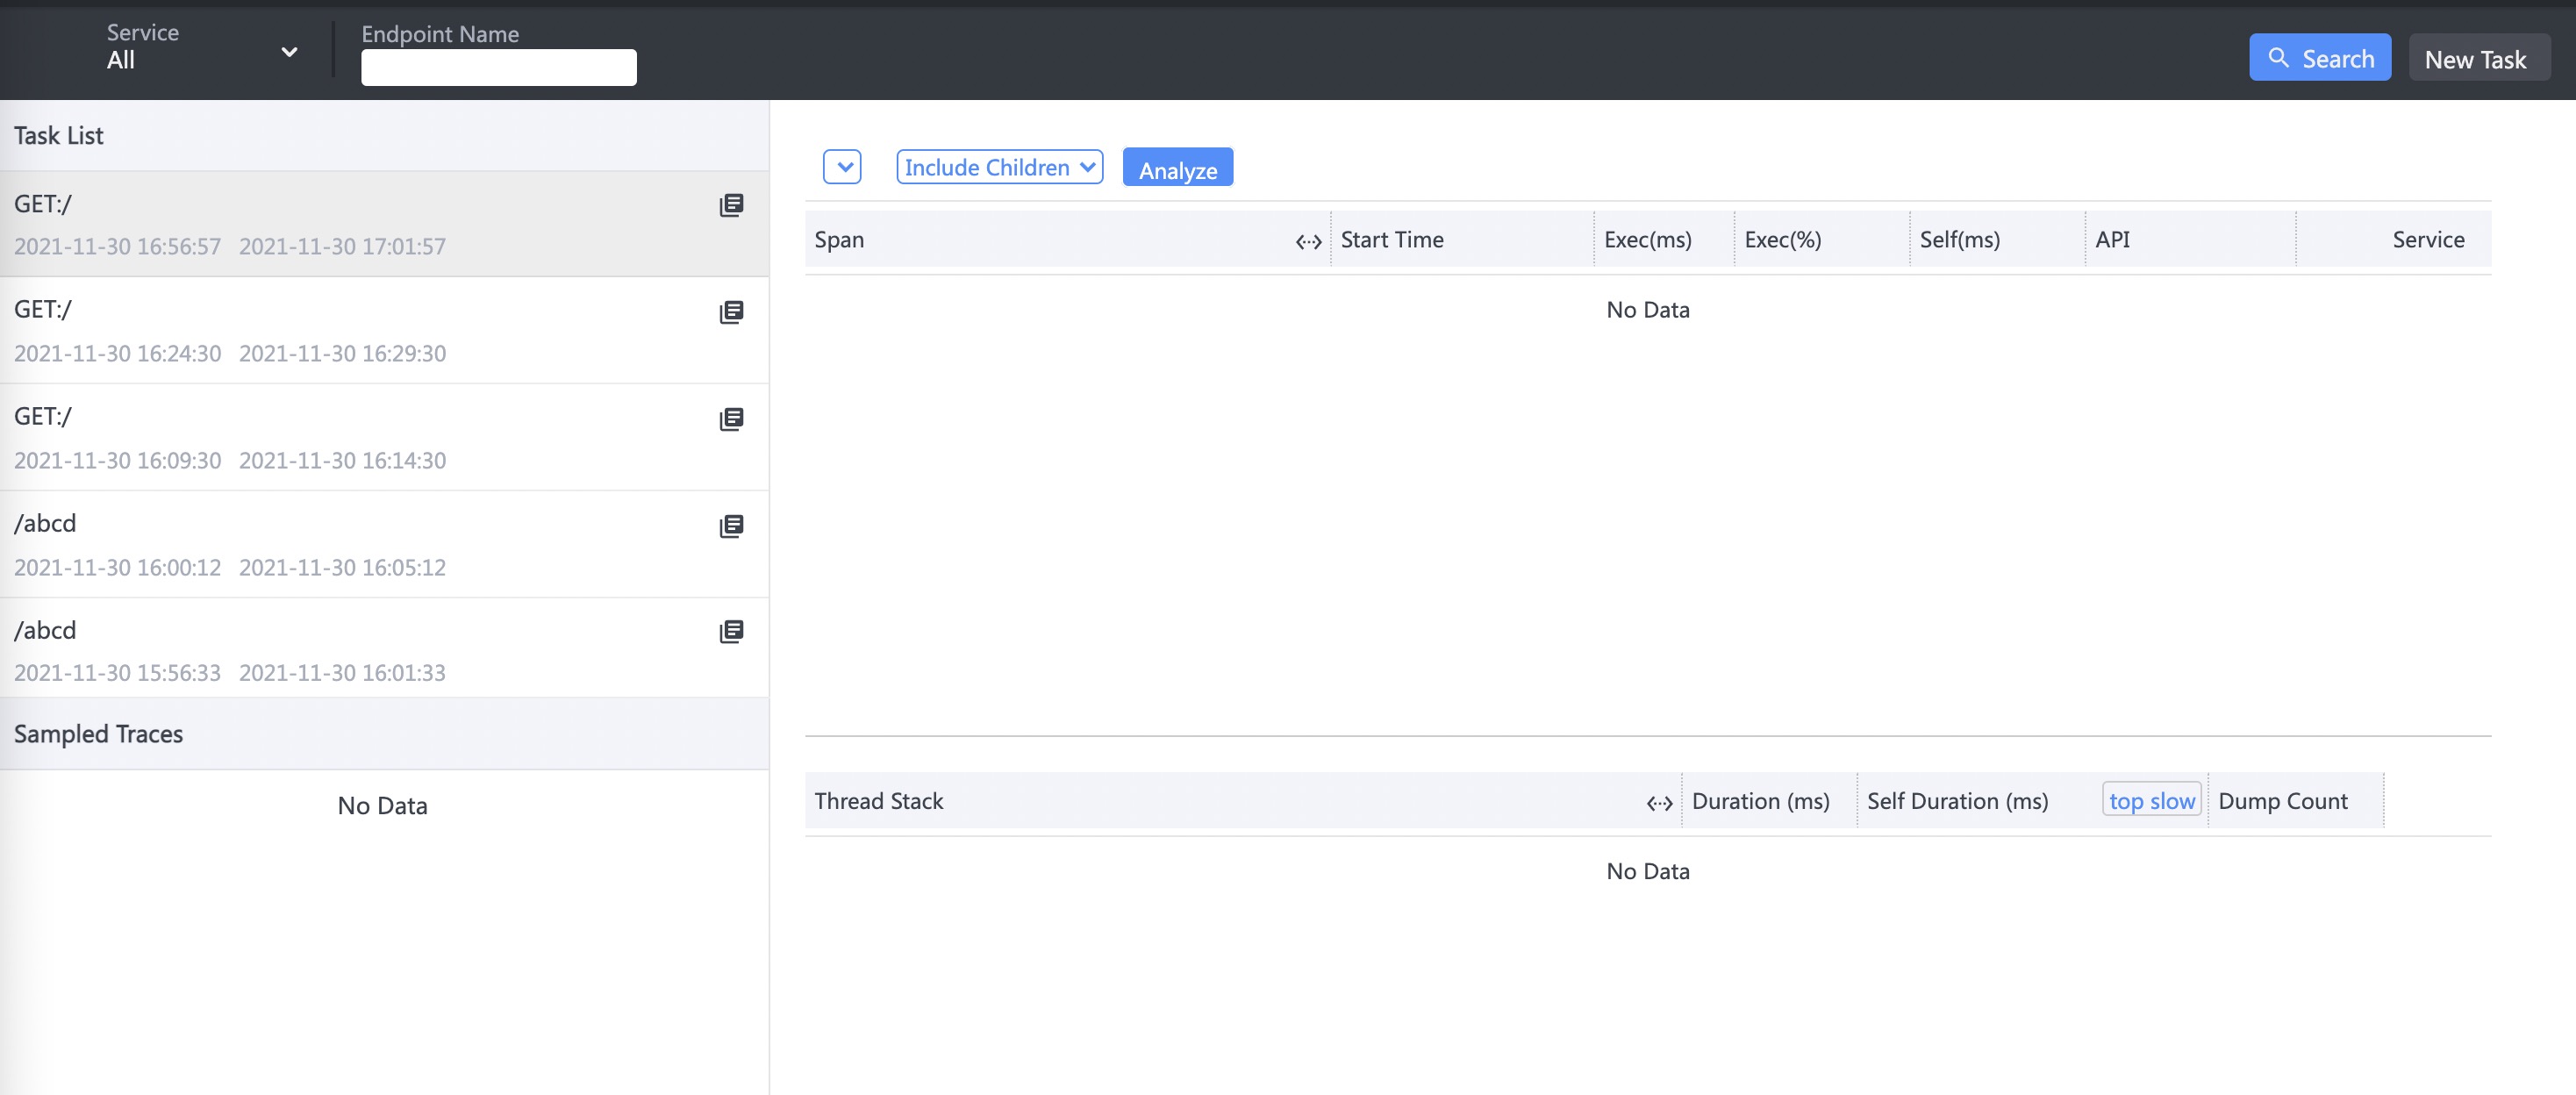Click the Span column resize arrows icon
The image size is (2576, 1095).
(1308, 241)
